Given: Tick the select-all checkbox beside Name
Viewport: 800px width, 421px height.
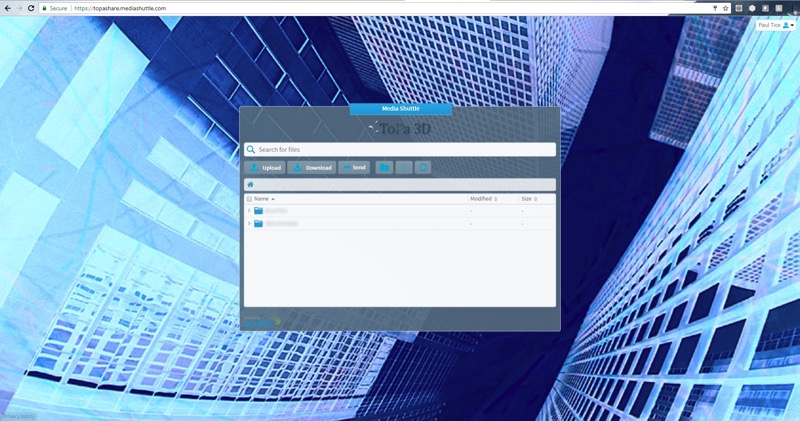Looking at the screenshot, I should (x=249, y=199).
